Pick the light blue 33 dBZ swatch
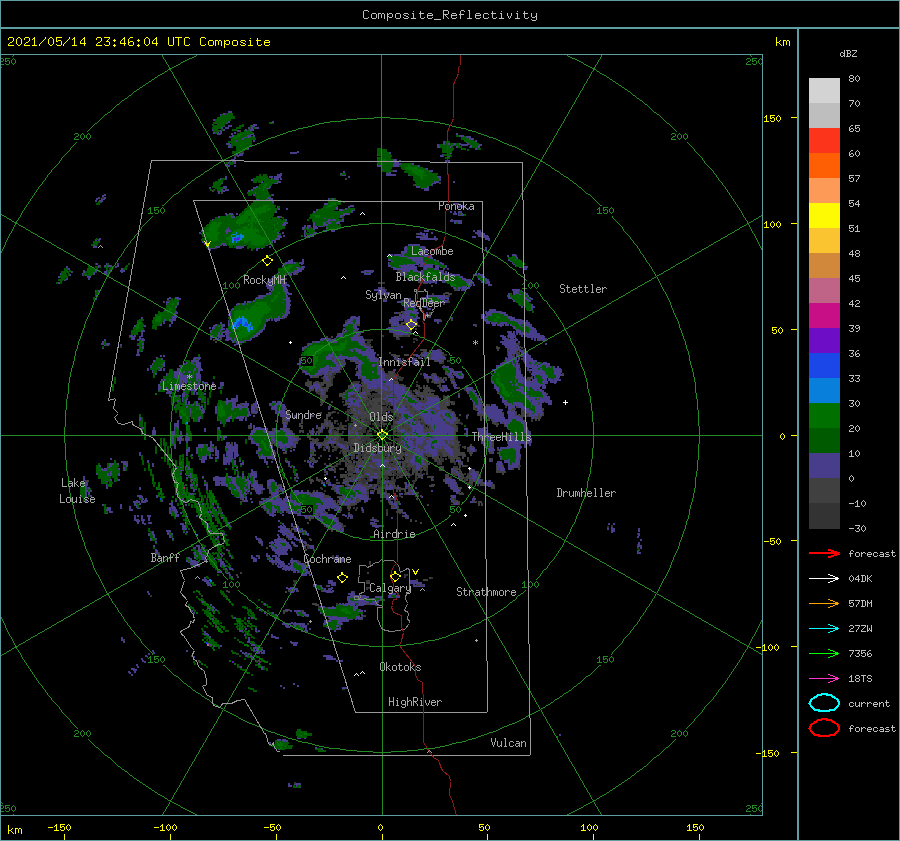The image size is (900, 841). click(x=824, y=390)
